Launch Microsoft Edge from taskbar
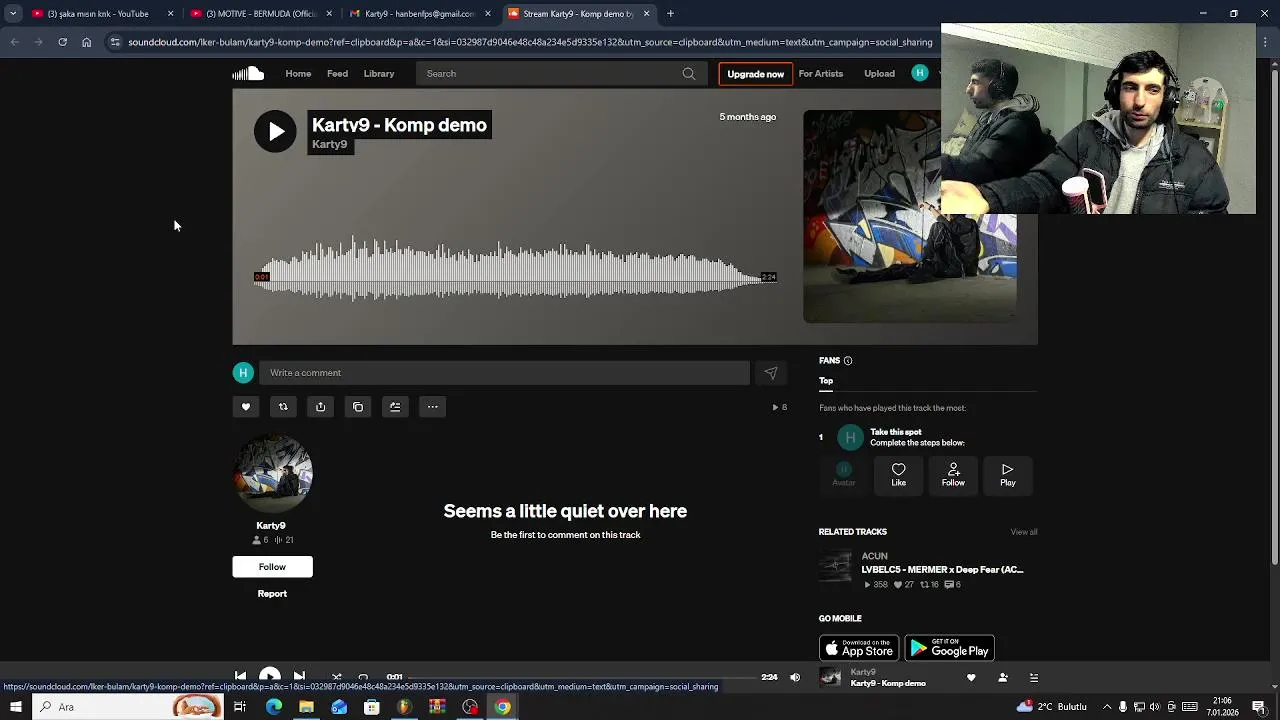Viewport: 1280px width, 720px height. point(273,707)
